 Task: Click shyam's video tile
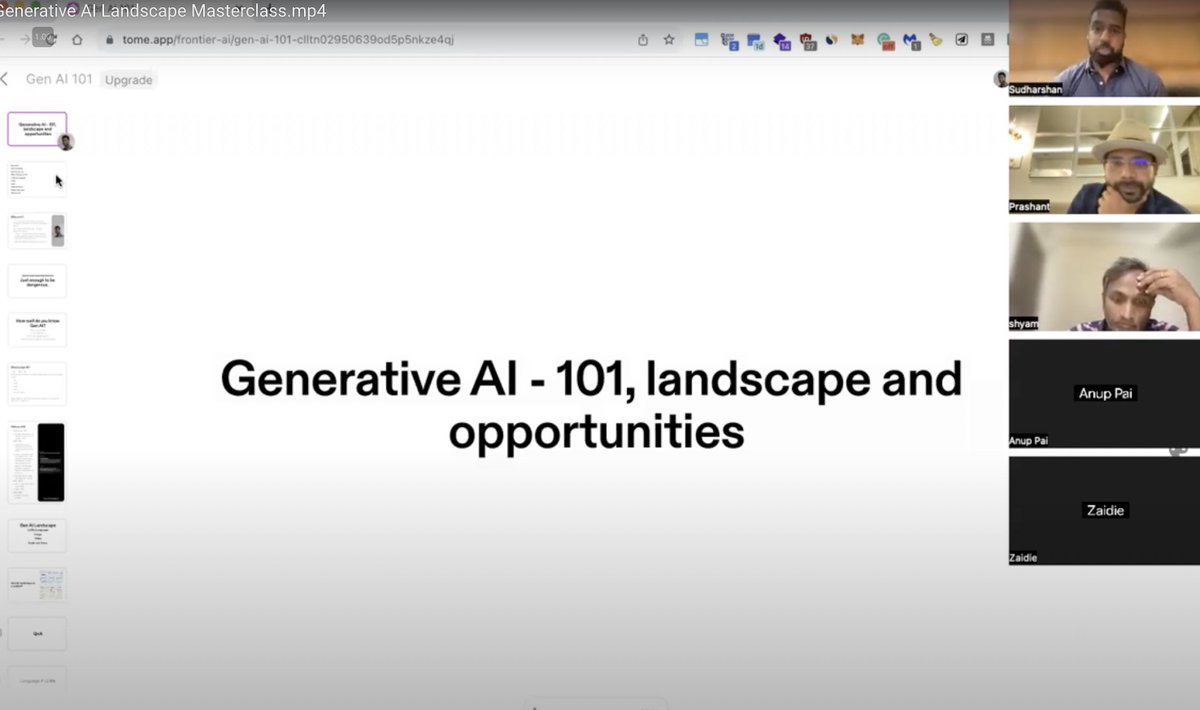click(1104, 276)
